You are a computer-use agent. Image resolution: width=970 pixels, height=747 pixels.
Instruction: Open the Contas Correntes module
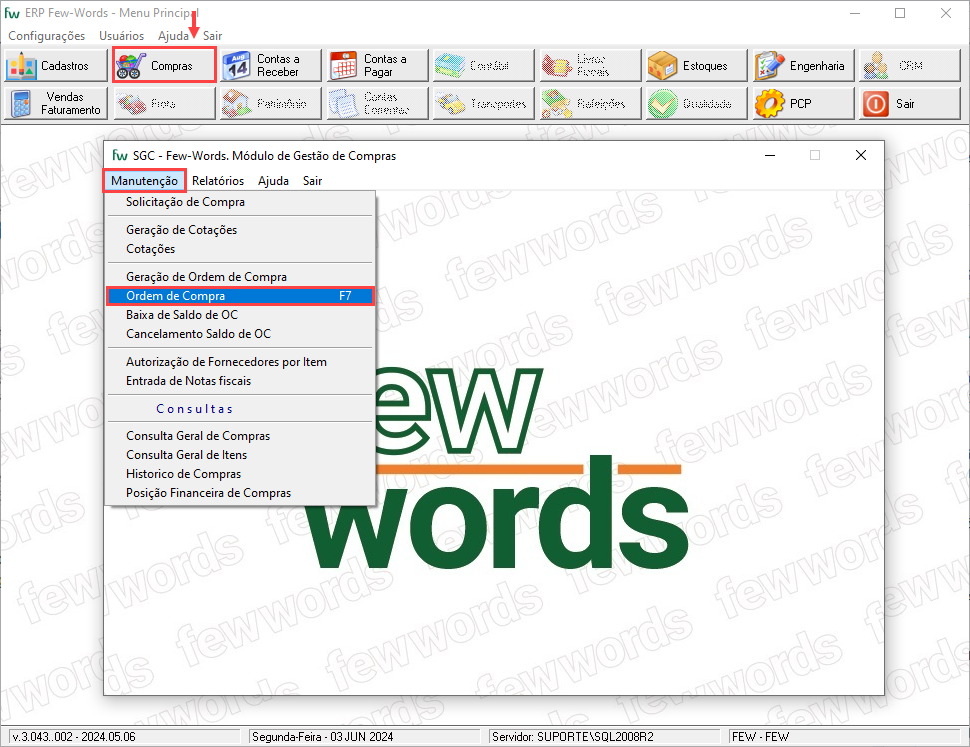[x=377, y=103]
